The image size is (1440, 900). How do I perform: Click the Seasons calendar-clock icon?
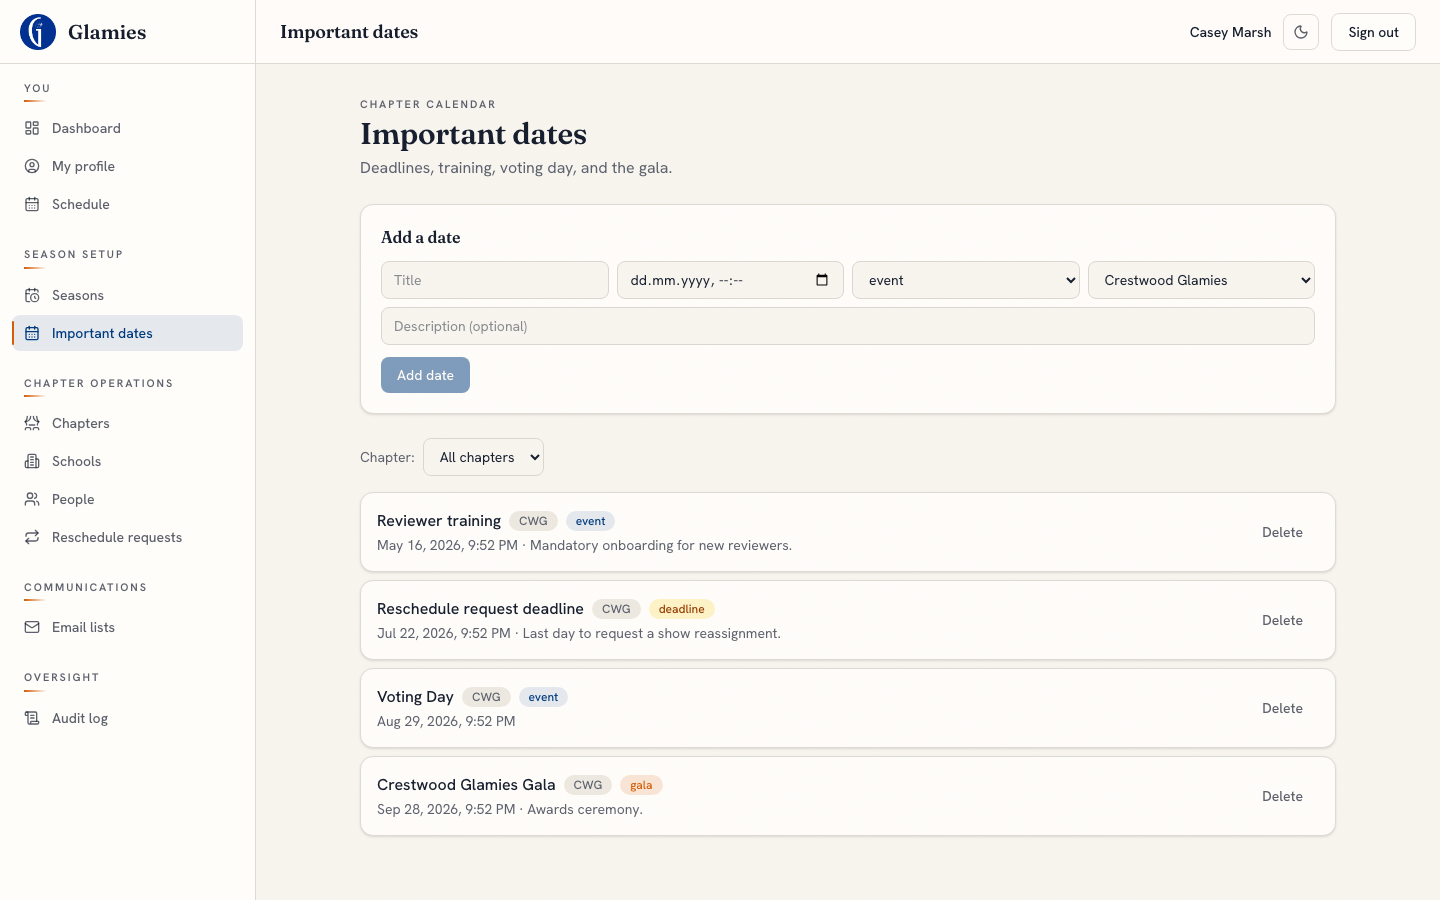[x=32, y=295]
